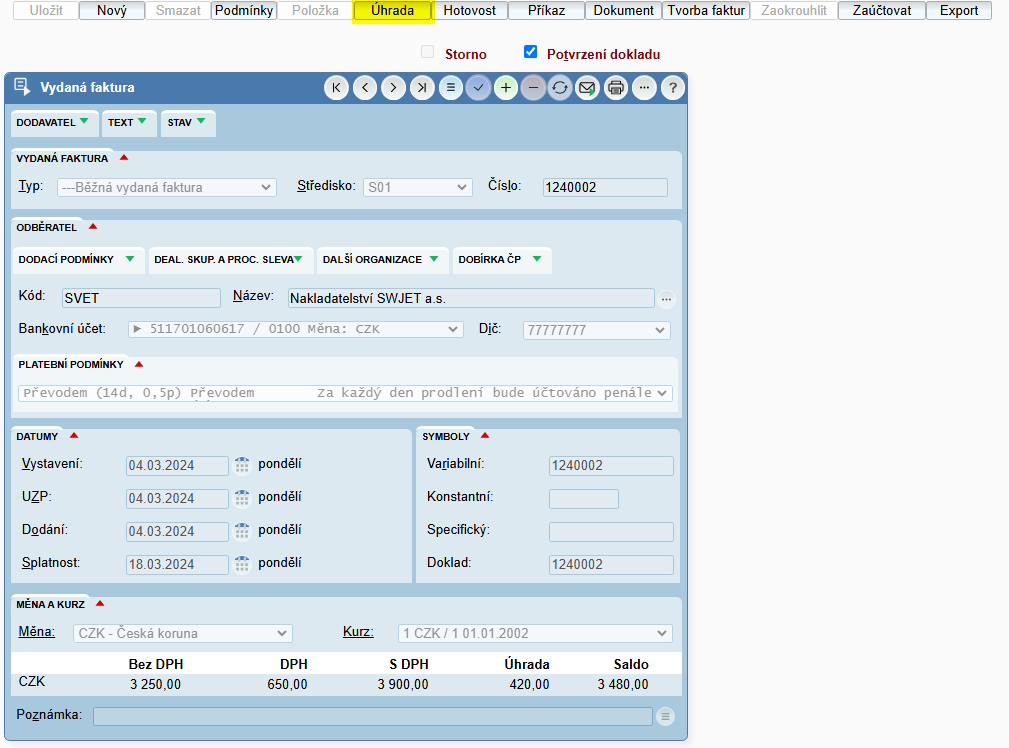
Task: Go to next record arrow
Action: (393, 88)
